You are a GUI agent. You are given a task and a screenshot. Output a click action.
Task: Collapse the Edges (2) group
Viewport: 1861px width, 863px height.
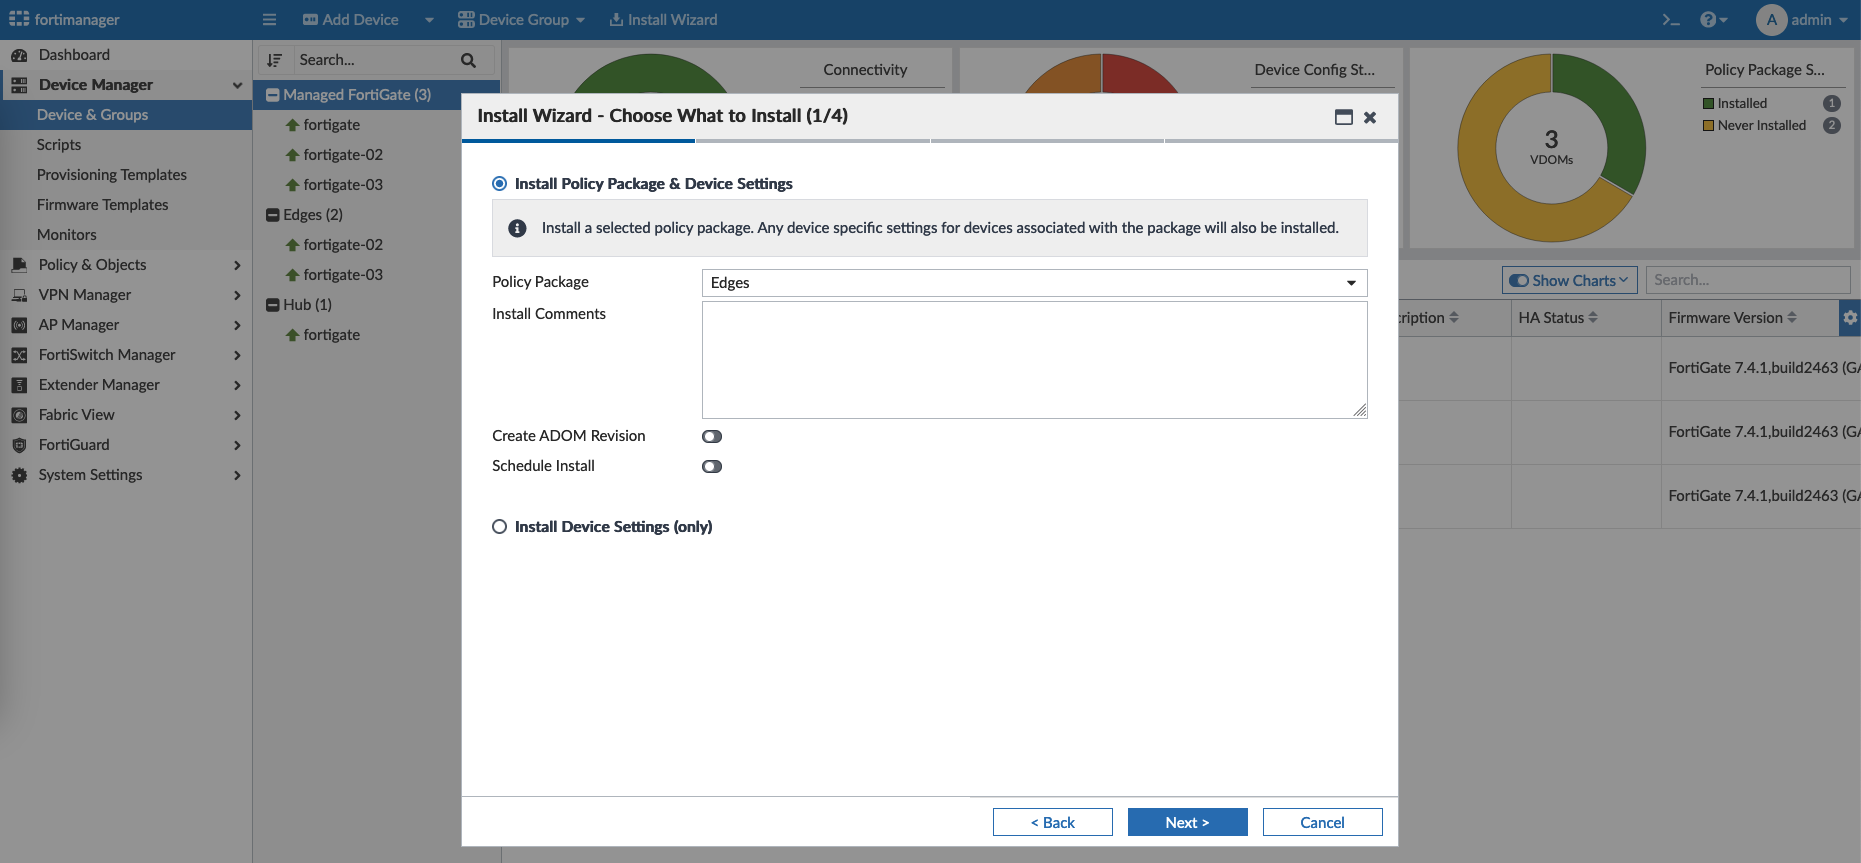(x=272, y=215)
